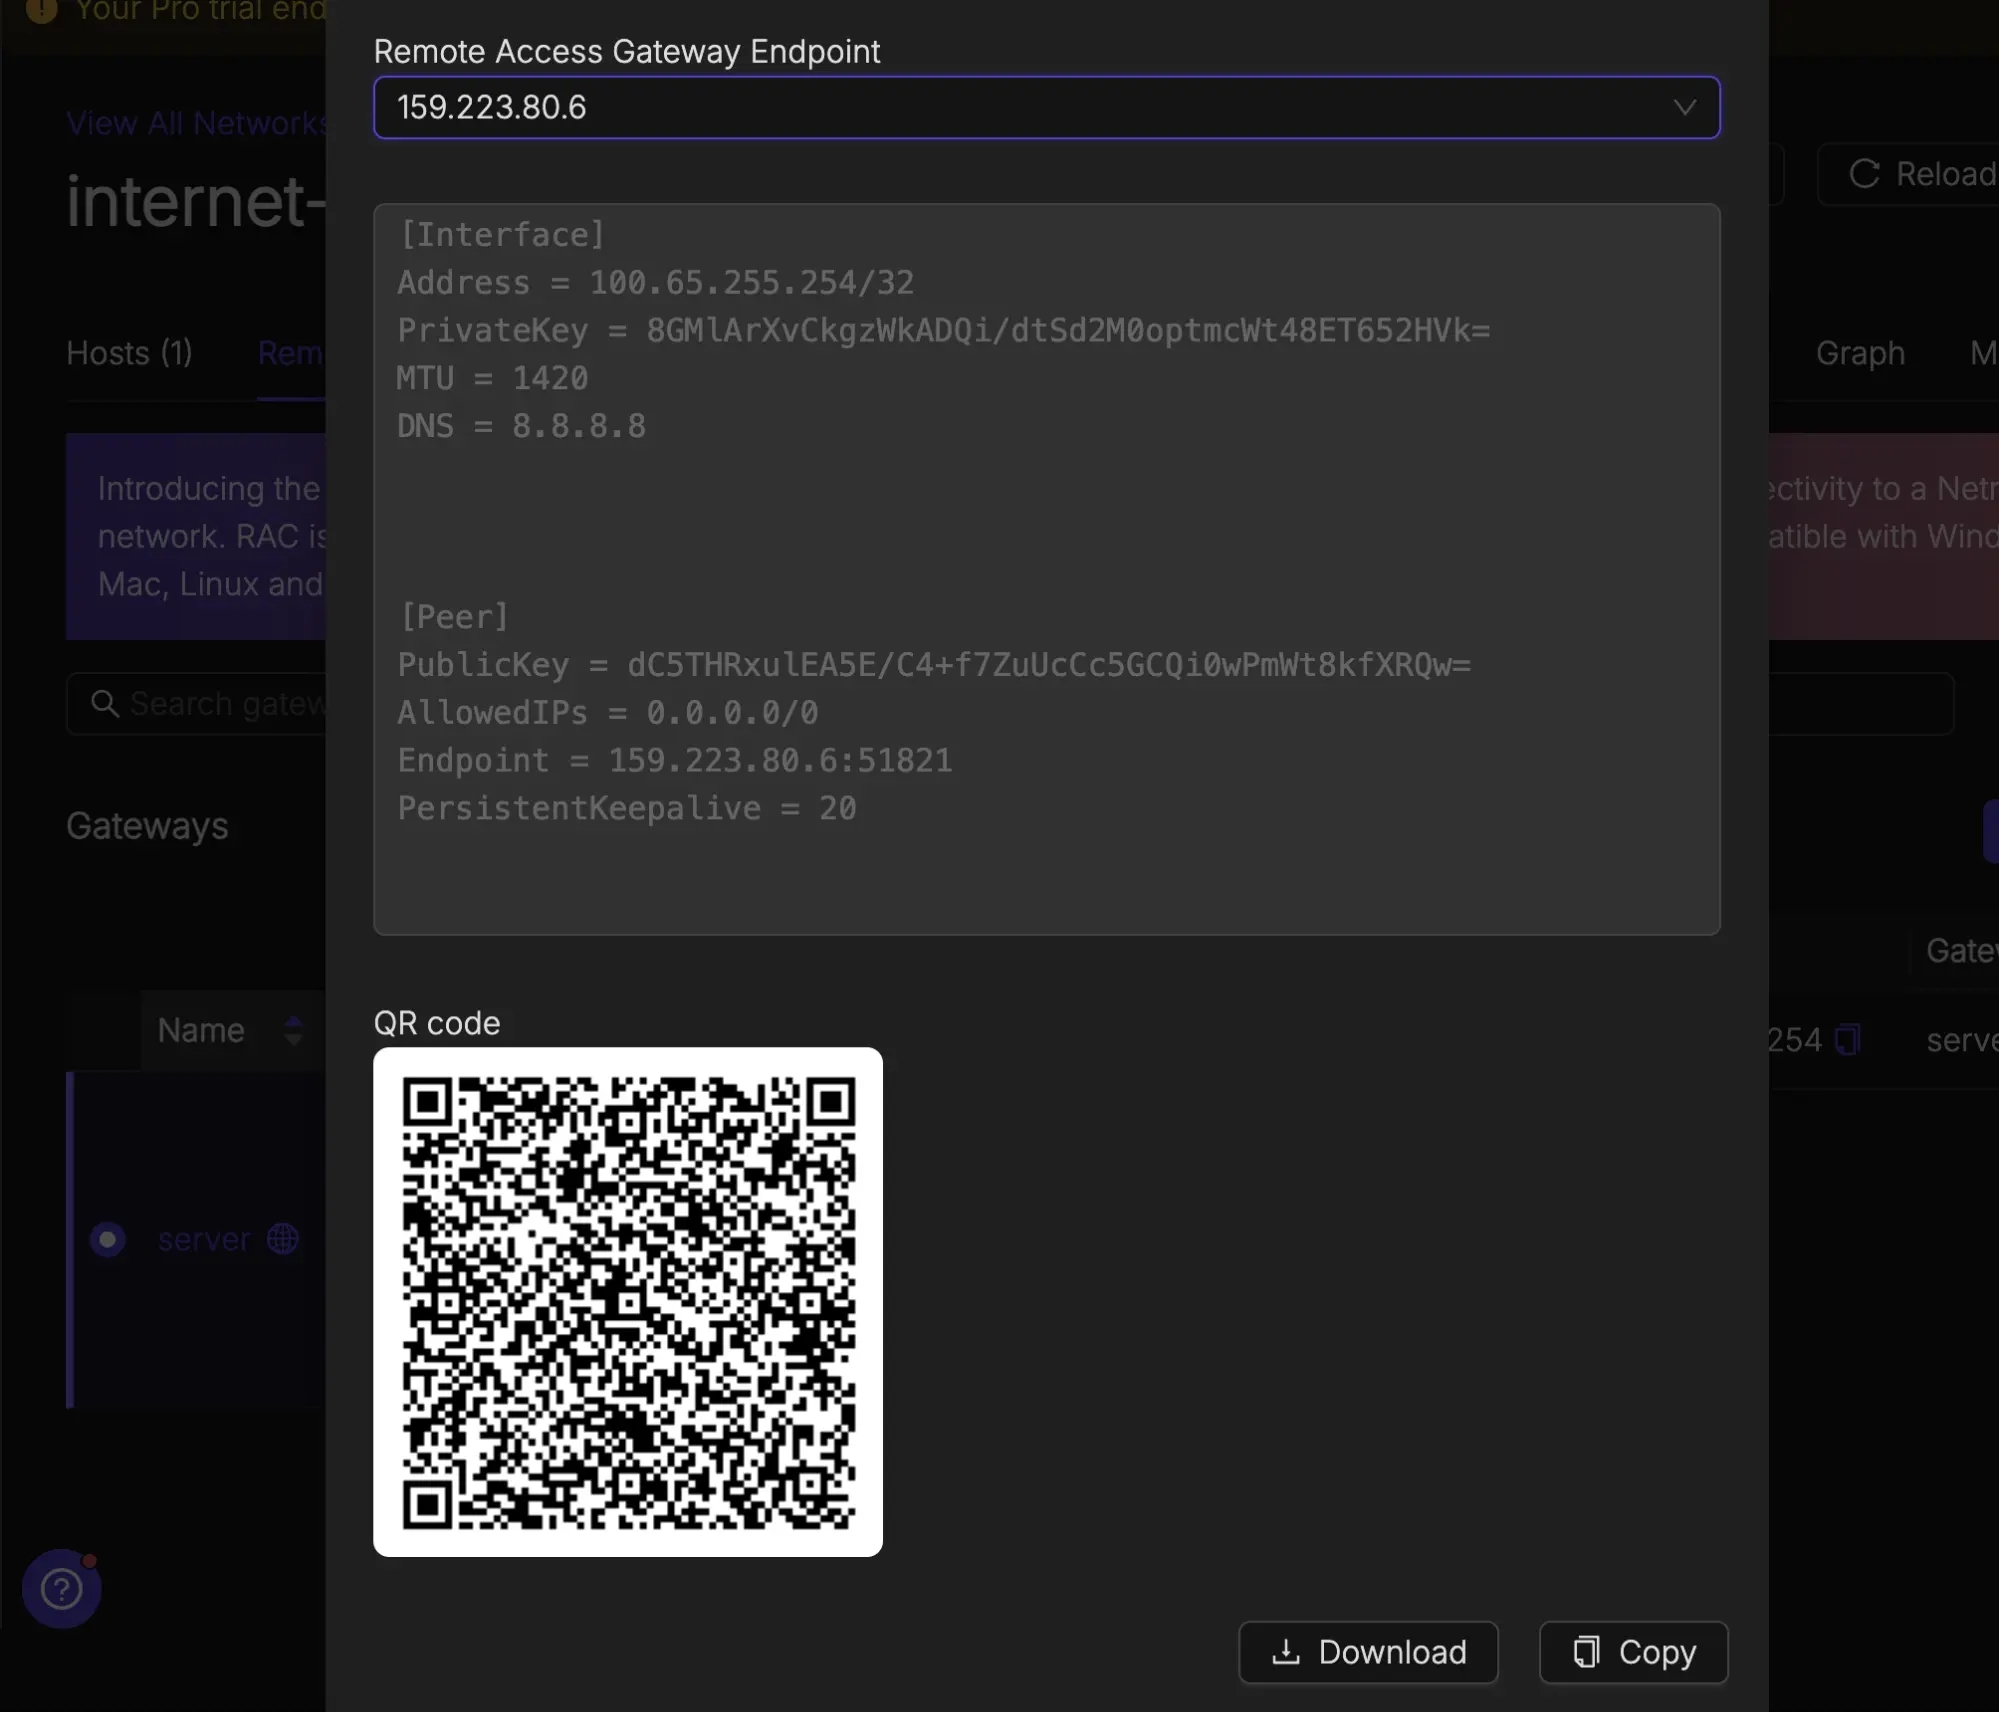Open the Remote Access Gateway Endpoint dropdown
Screen dimensions: 1999x1713
pyautogui.click(x=1045, y=107)
